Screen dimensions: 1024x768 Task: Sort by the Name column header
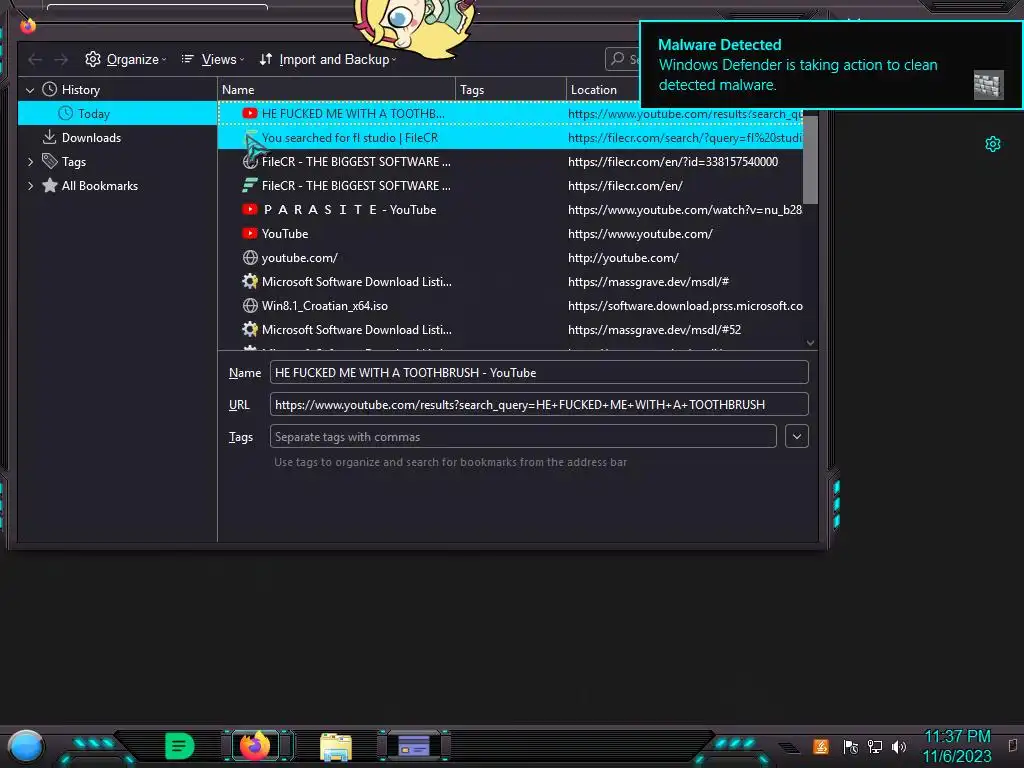[x=336, y=89]
